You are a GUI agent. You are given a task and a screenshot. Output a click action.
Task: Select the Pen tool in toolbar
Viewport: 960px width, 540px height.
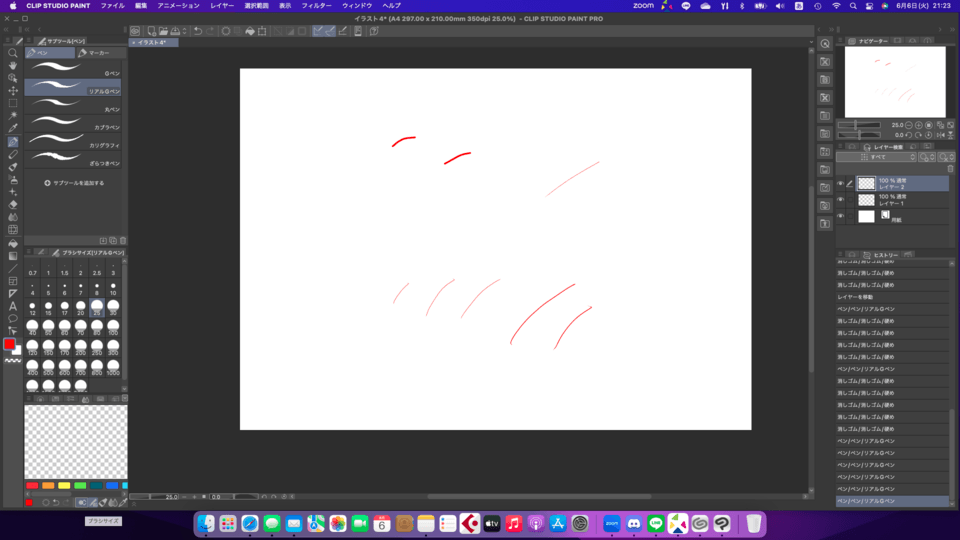click(x=12, y=141)
